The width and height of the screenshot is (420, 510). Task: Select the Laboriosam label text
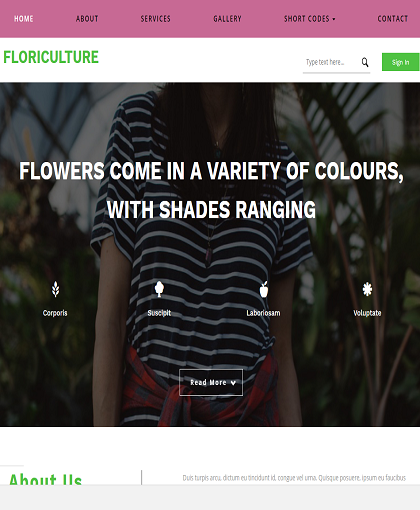tap(263, 313)
